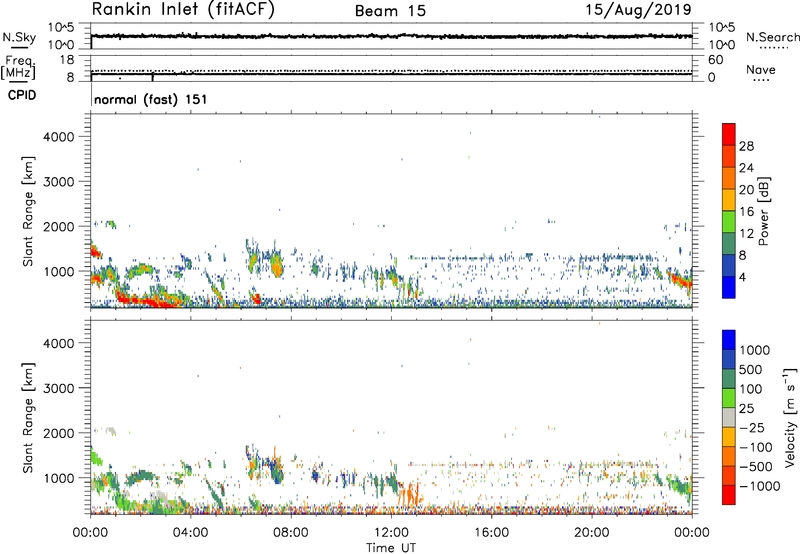Click the '20:00' time axis tick

tap(591, 533)
